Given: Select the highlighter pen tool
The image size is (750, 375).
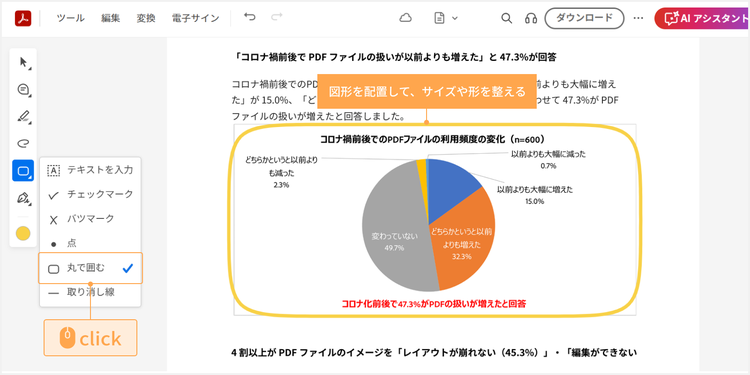Looking at the screenshot, I should (23, 116).
